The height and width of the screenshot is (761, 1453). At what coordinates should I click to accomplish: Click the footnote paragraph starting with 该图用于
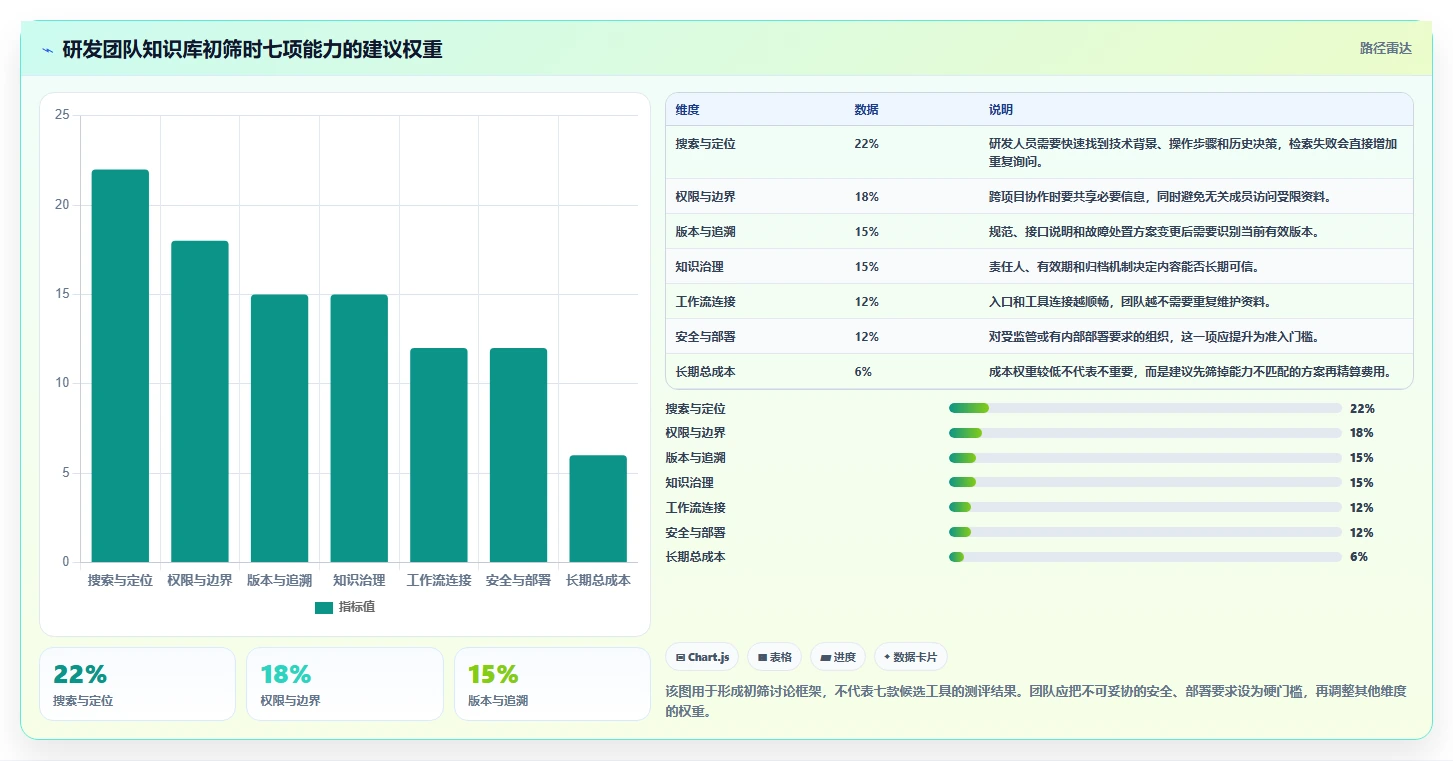coord(1035,702)
